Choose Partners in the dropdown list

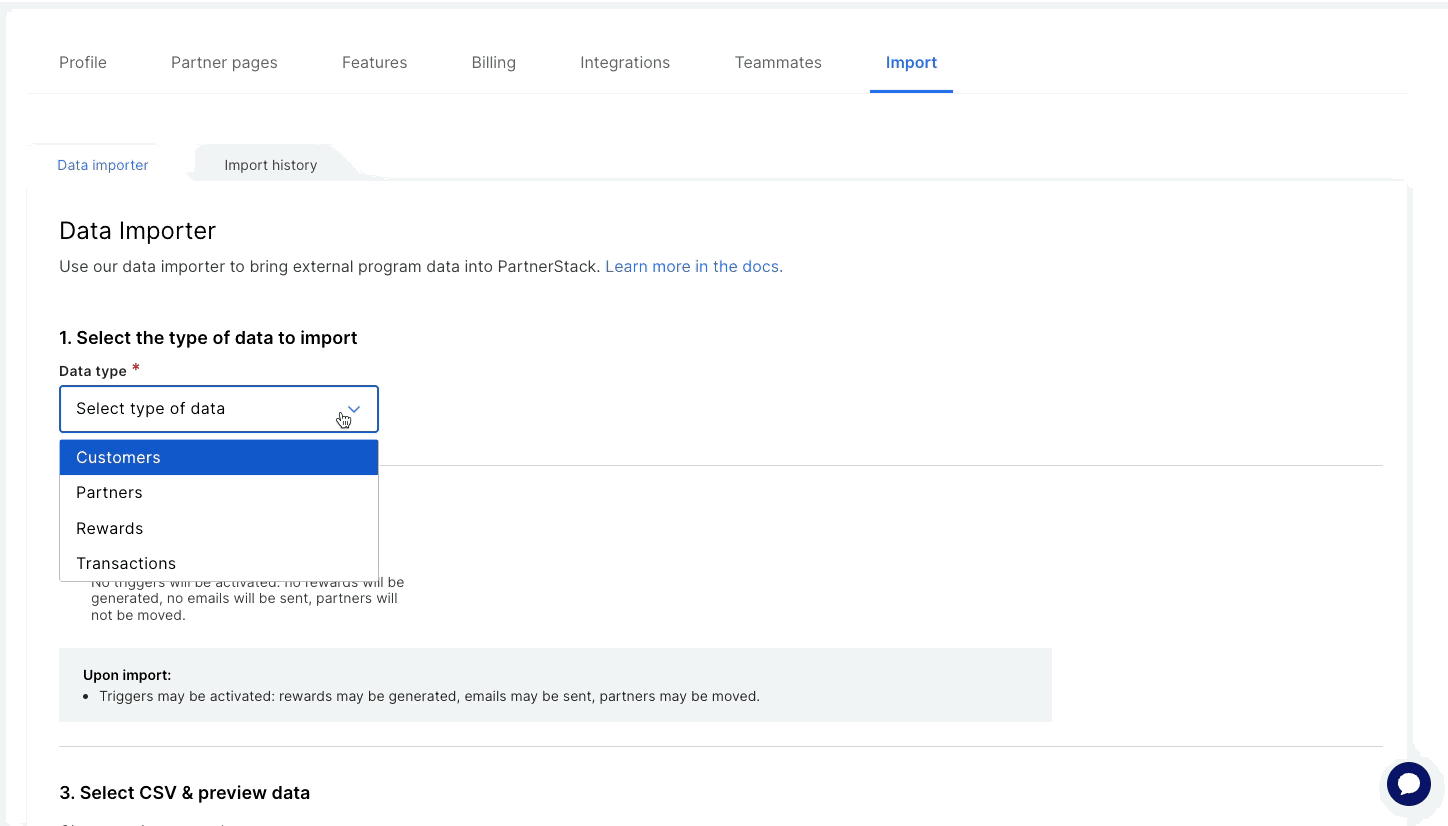click(219, 492)
